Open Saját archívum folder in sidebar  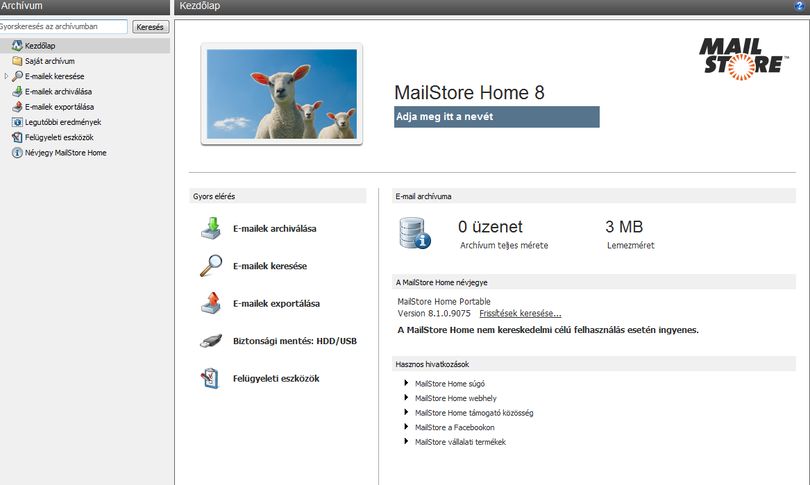[50, 61]
